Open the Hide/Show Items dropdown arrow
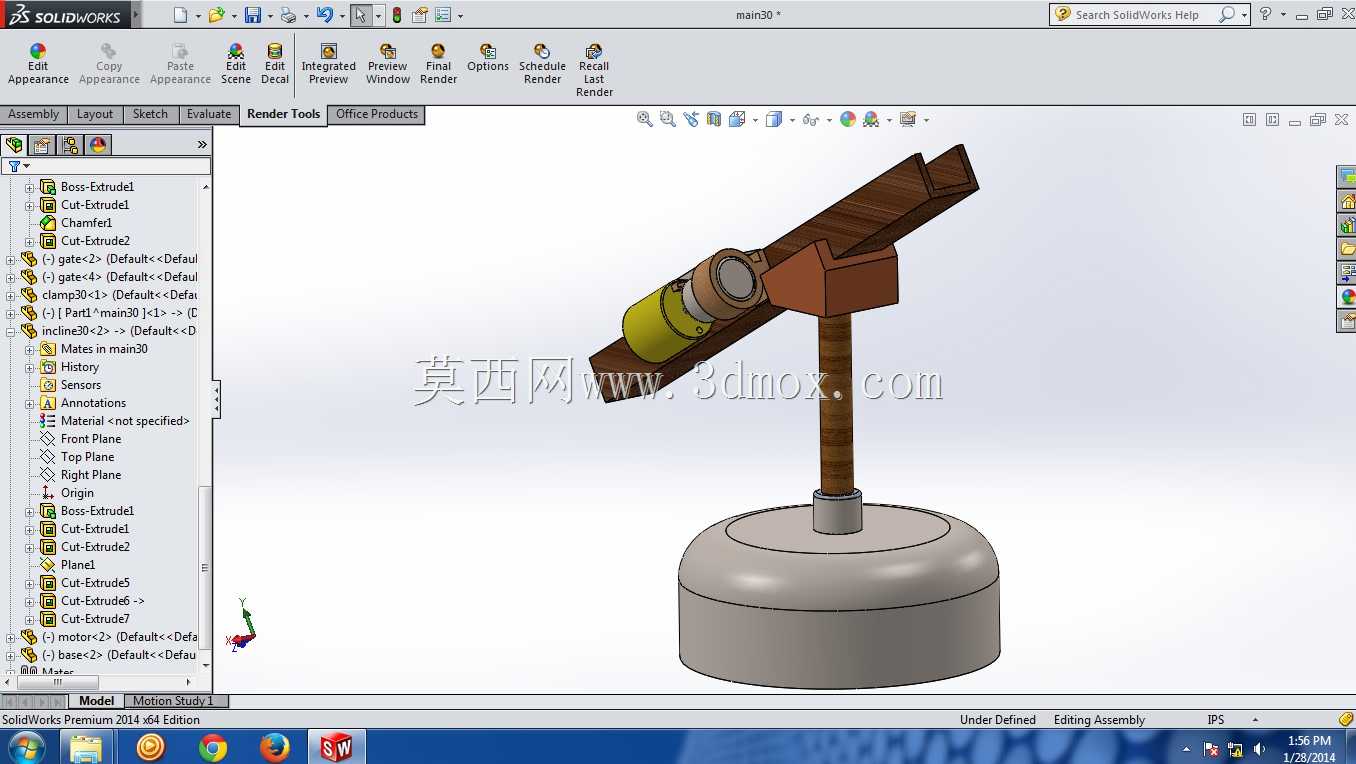 click(x=829, y=120)
